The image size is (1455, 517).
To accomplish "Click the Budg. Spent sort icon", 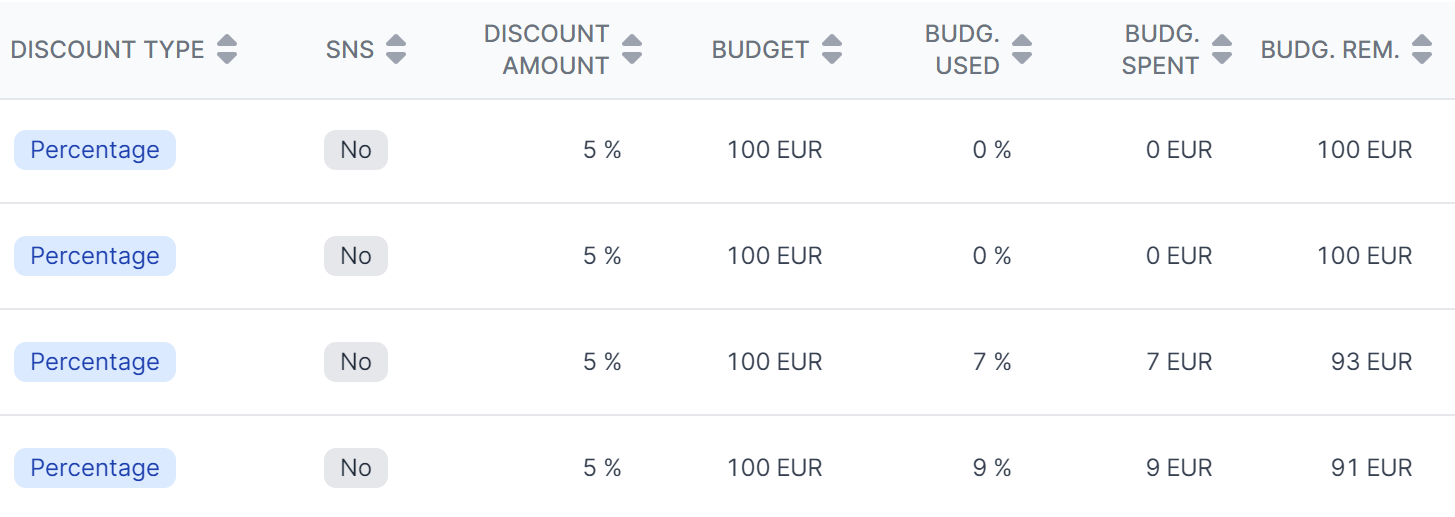I will point(1221,50).
